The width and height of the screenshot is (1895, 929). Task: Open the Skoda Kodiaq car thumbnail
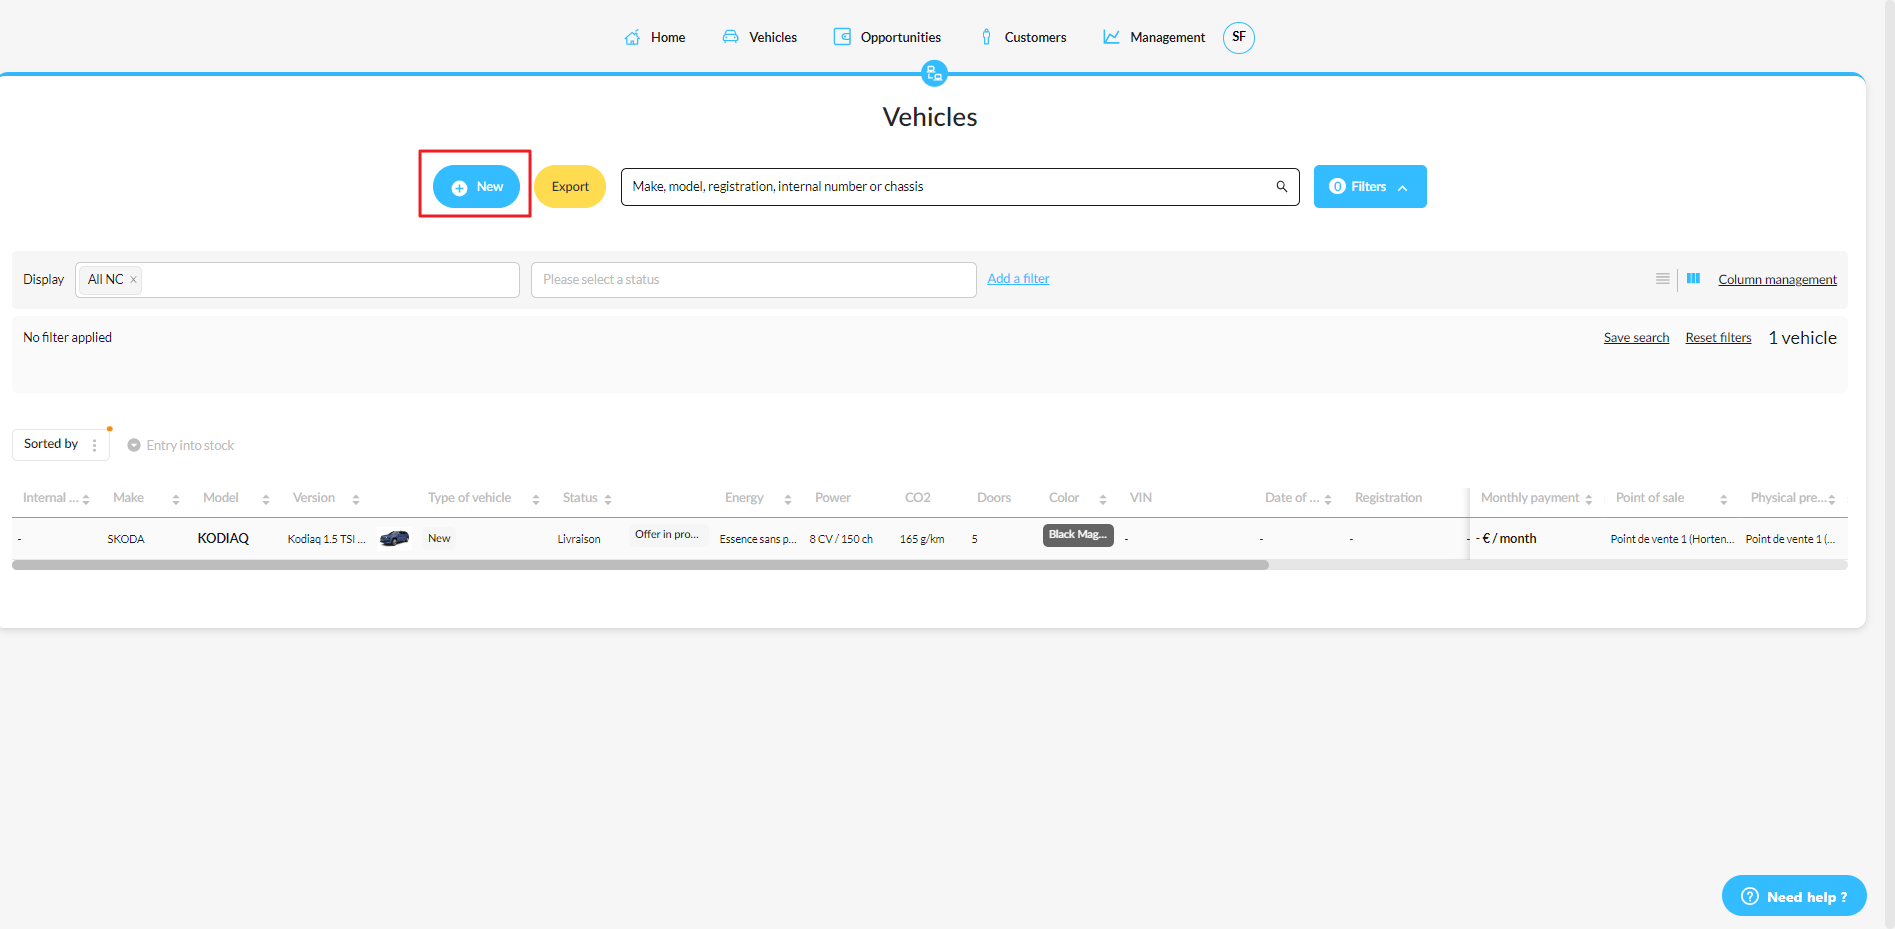[395, 538]
